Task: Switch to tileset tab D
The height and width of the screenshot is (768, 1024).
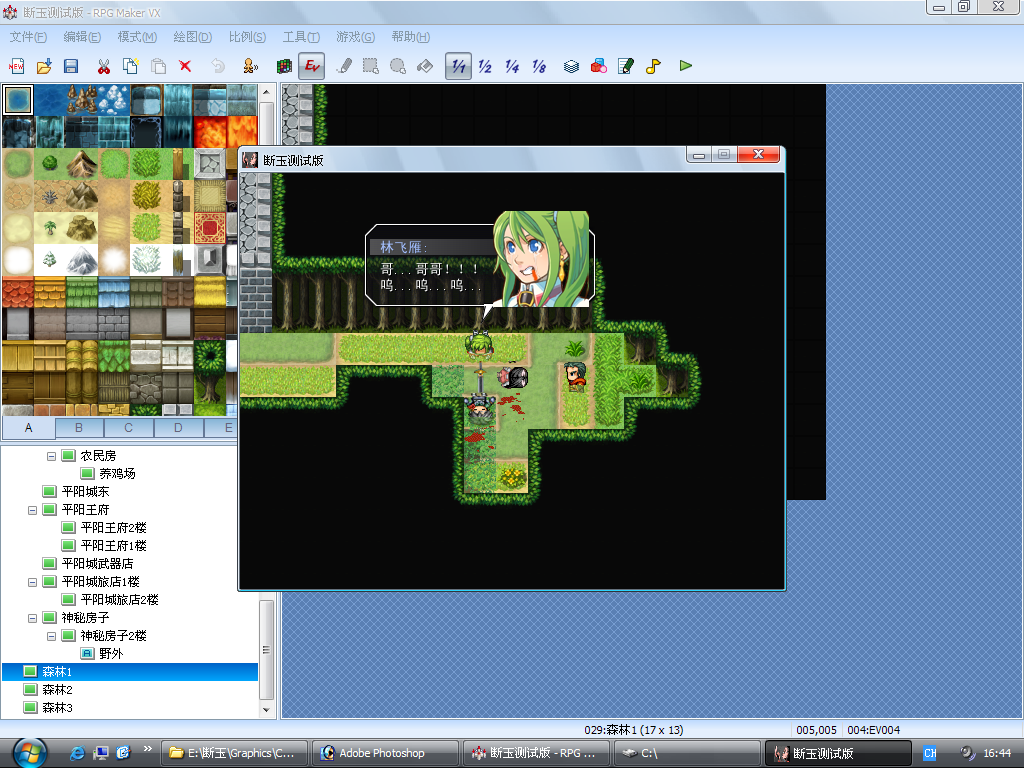Action: click(178, 428)
